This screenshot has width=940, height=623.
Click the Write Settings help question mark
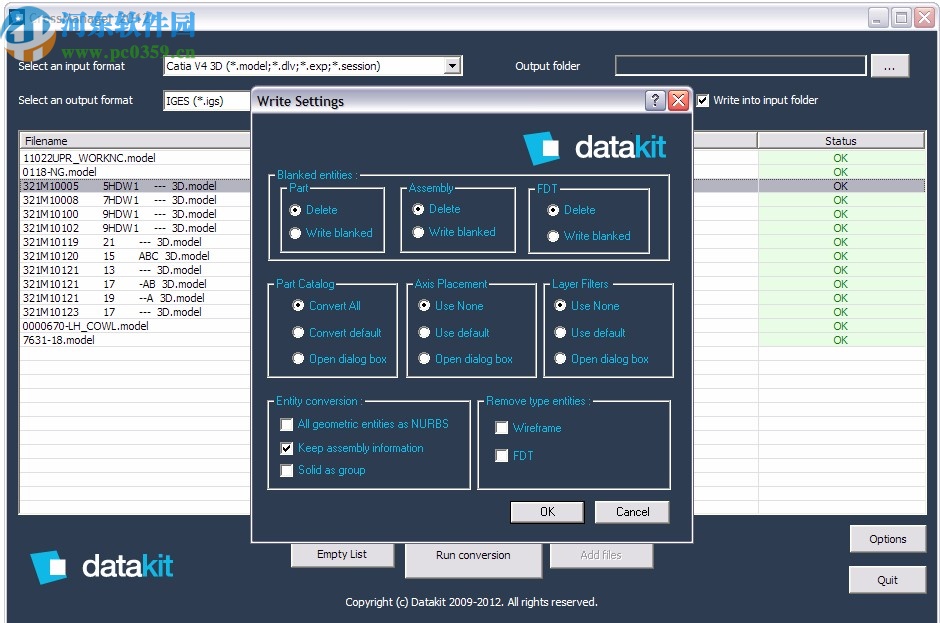point(655,101)
